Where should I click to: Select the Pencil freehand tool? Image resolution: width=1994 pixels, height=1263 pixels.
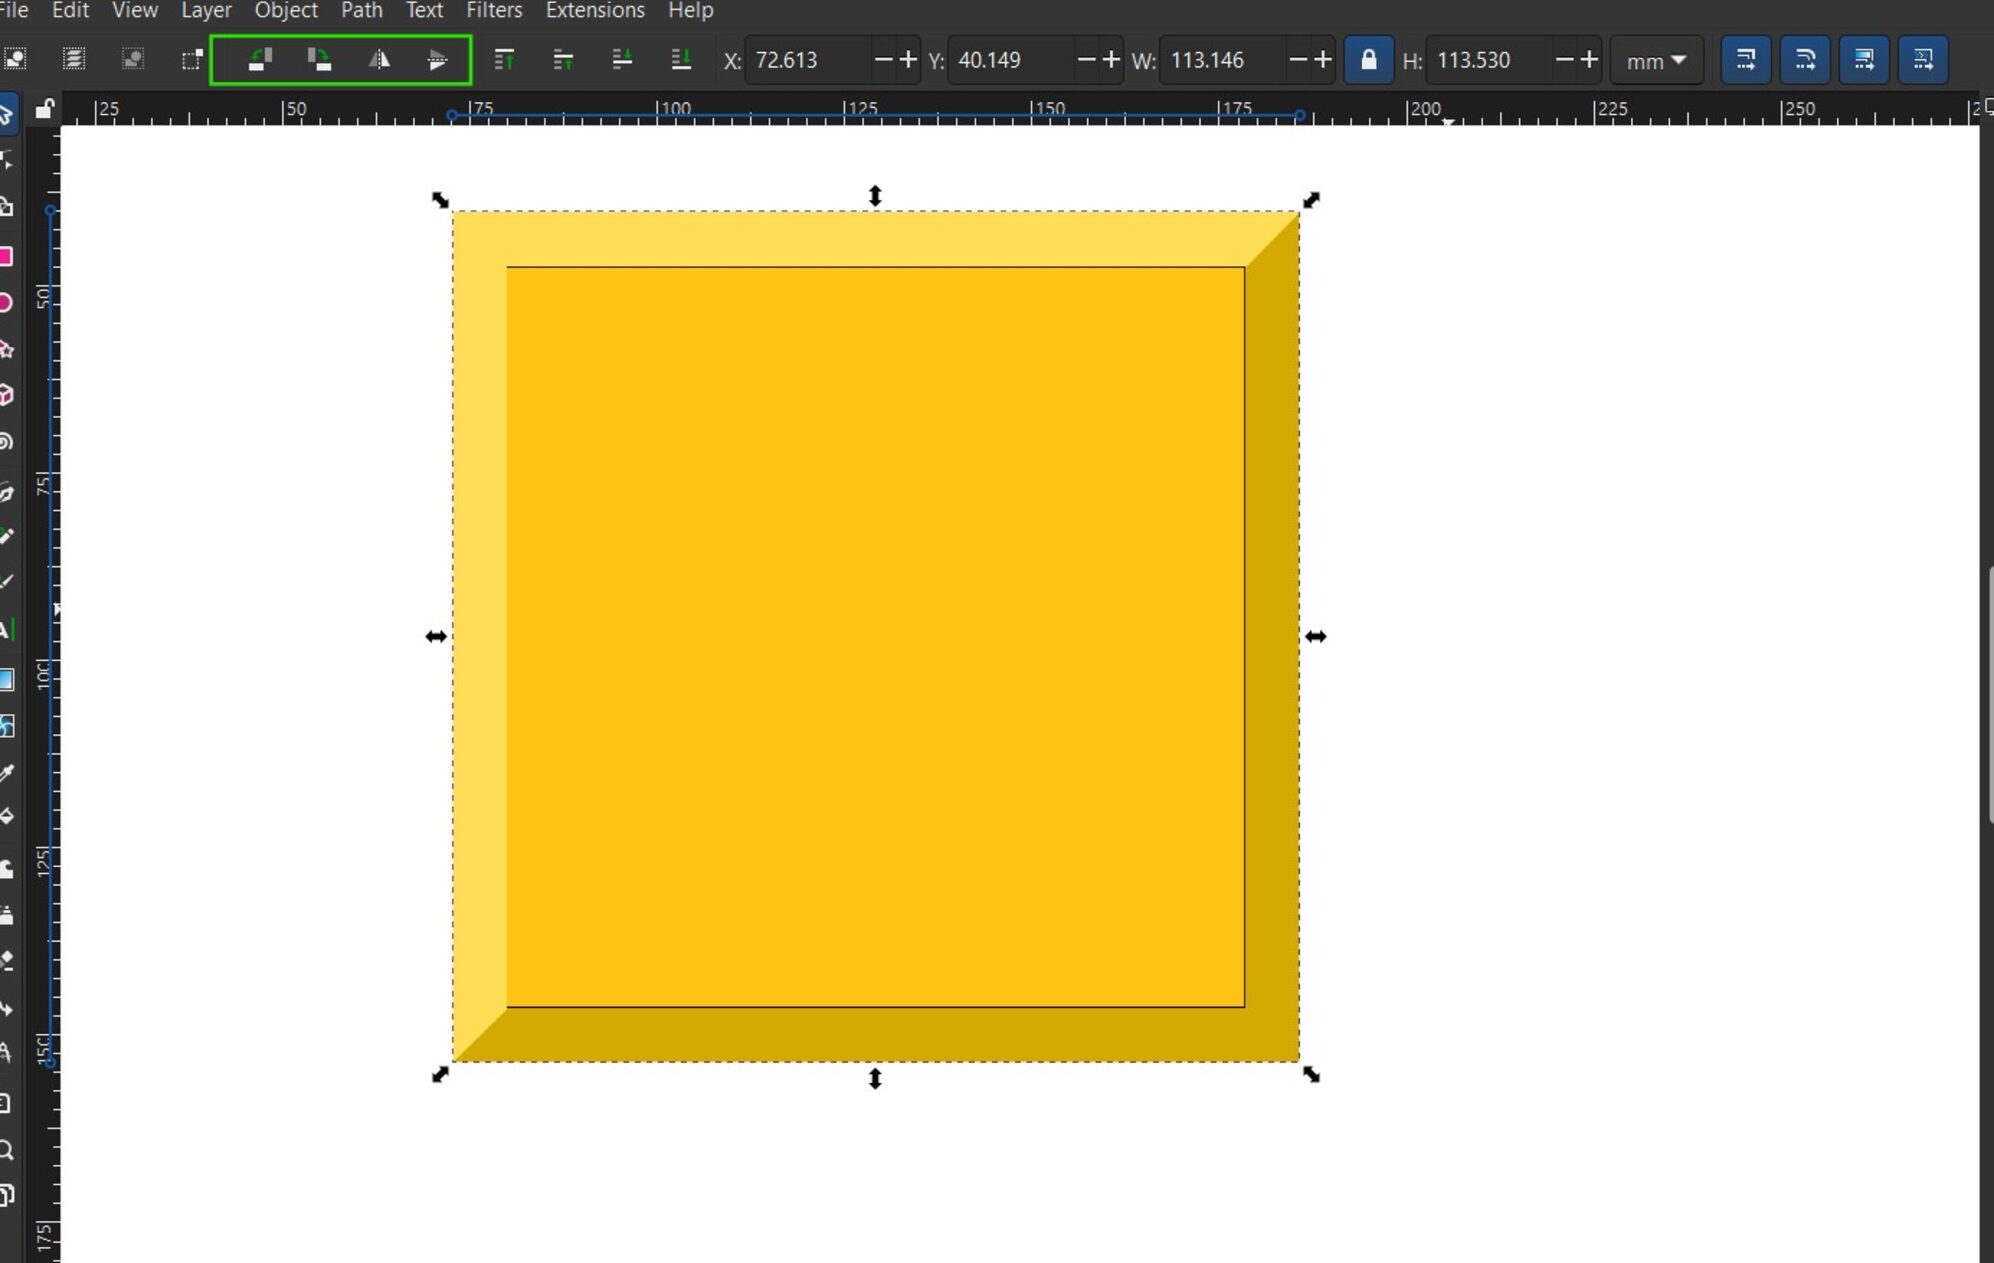tap(6, 537)
